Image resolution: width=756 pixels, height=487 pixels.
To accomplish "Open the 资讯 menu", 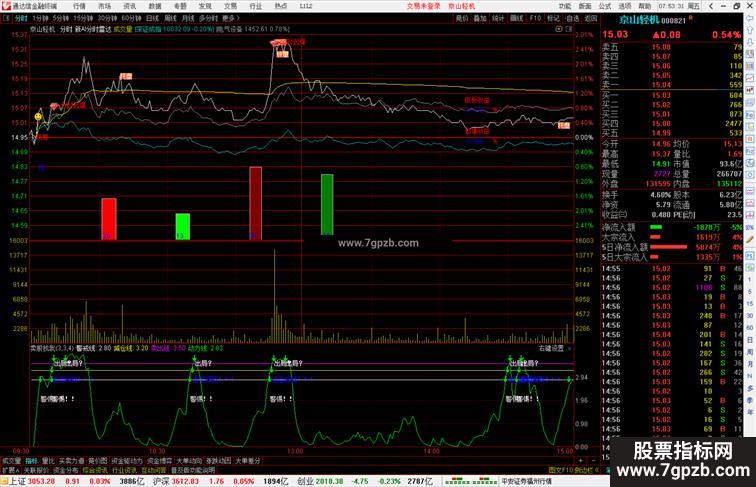I will tap(130, 6).
